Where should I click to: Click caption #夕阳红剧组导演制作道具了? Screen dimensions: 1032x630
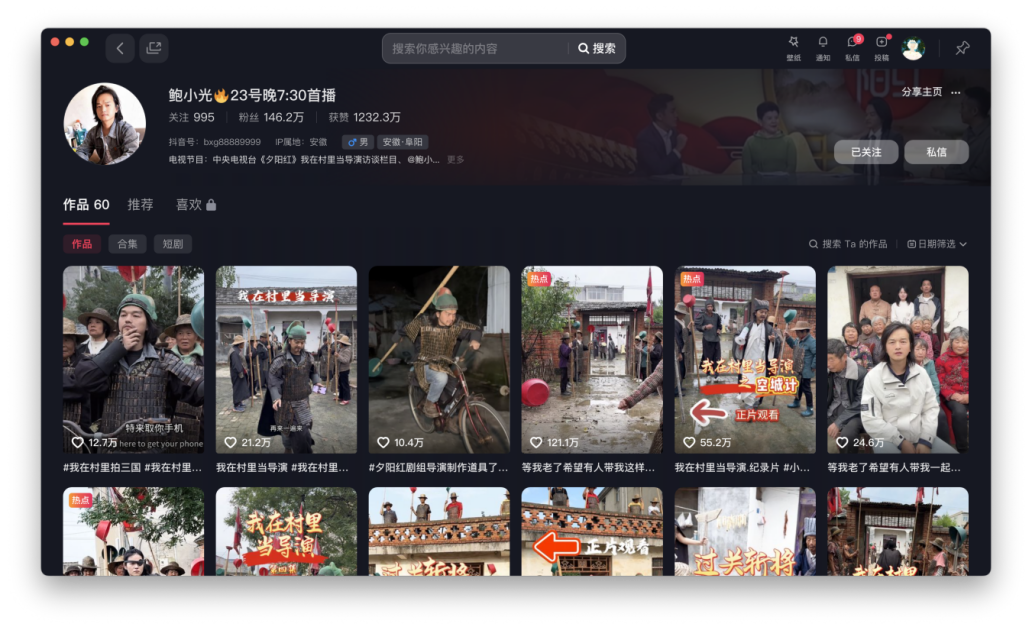[x=438, y=467]
